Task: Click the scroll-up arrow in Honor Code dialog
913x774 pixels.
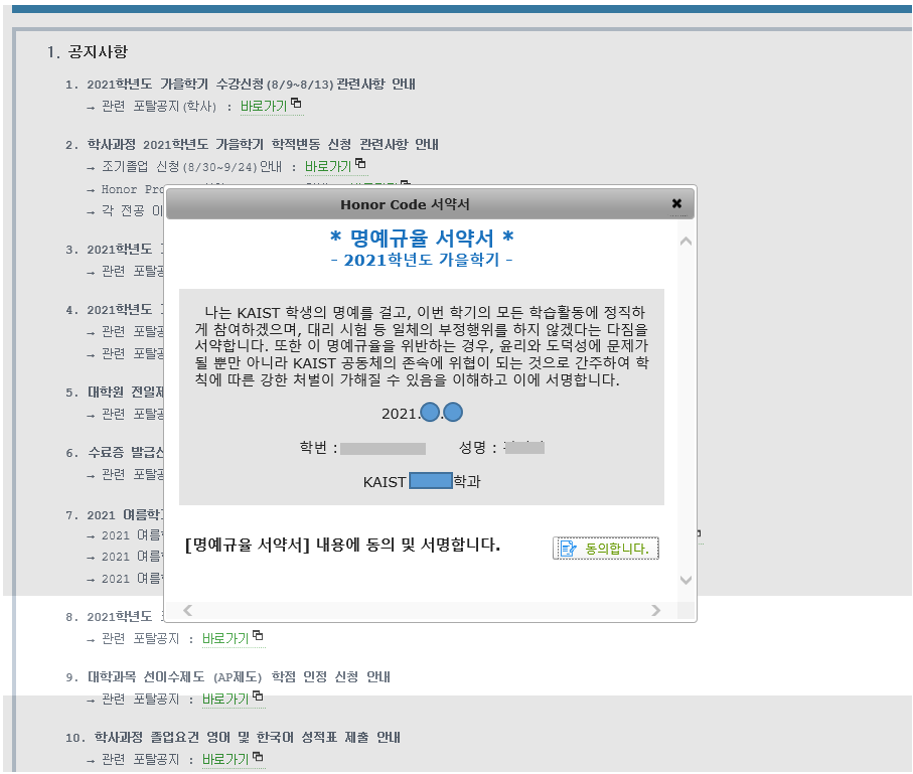Action: point(686,241)
